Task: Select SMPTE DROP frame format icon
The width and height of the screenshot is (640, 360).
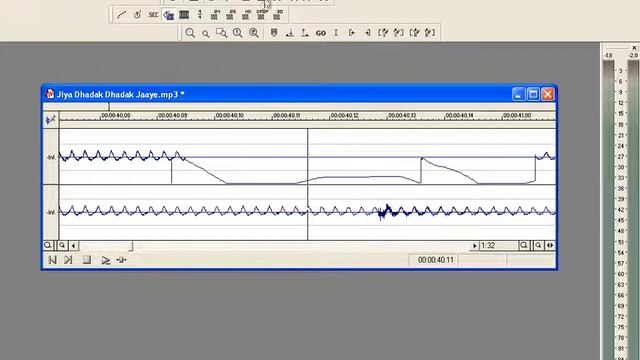Action: (x=262, y=15)
